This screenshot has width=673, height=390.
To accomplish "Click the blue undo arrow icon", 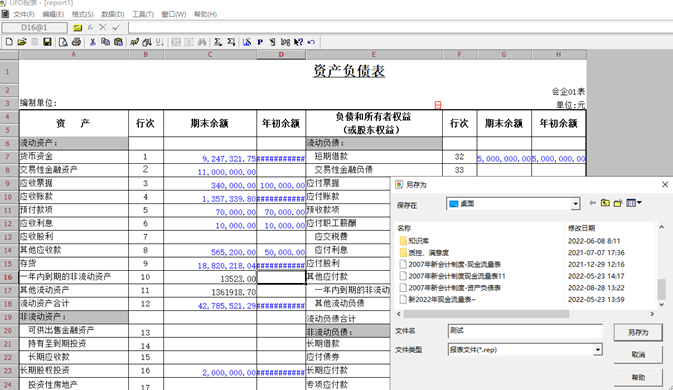I will click(x=311, y=42).
